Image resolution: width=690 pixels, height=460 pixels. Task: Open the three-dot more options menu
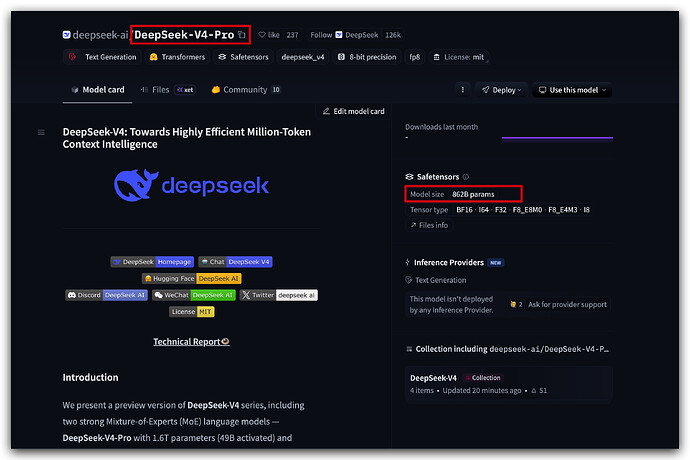click(x=462, y=90)
